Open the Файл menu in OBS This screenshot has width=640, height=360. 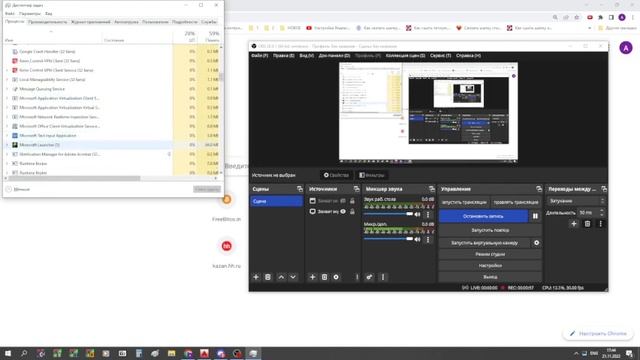pyautogui.click(x=260, y=56)
